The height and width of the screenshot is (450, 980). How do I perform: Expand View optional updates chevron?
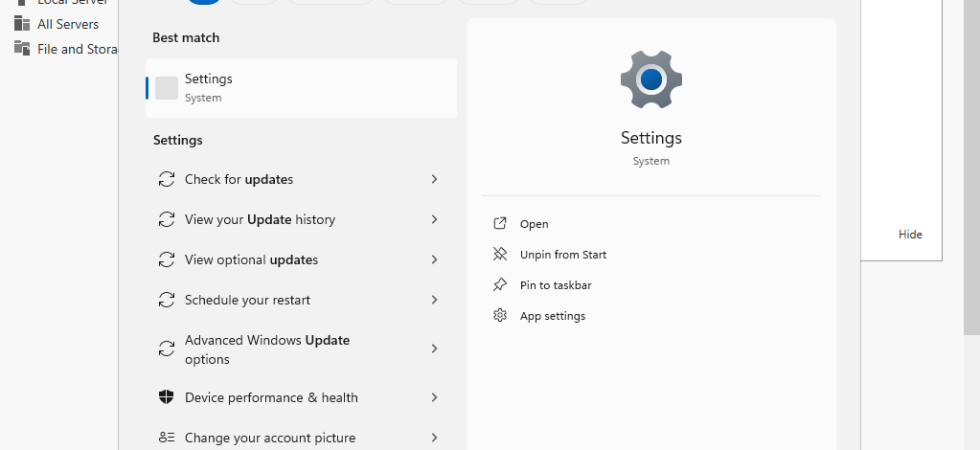click(x=434, y=259)
